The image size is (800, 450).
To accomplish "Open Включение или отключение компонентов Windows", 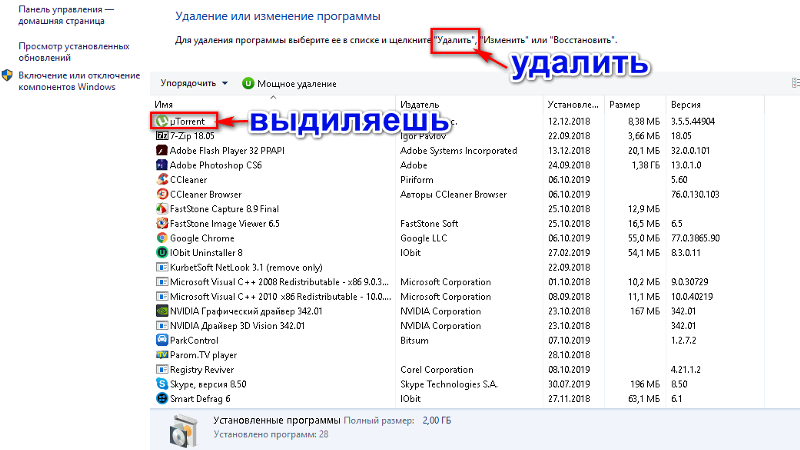I will [x=79, y=81].
